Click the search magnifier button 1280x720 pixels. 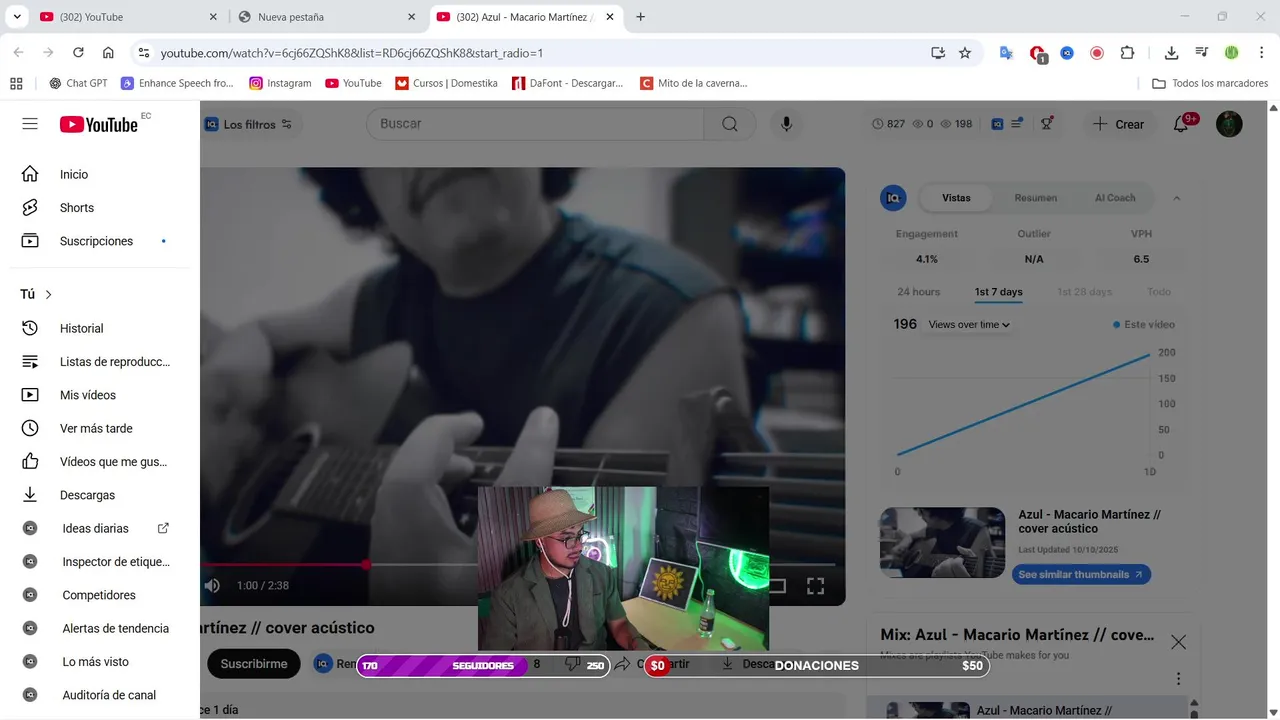[730, 124]
